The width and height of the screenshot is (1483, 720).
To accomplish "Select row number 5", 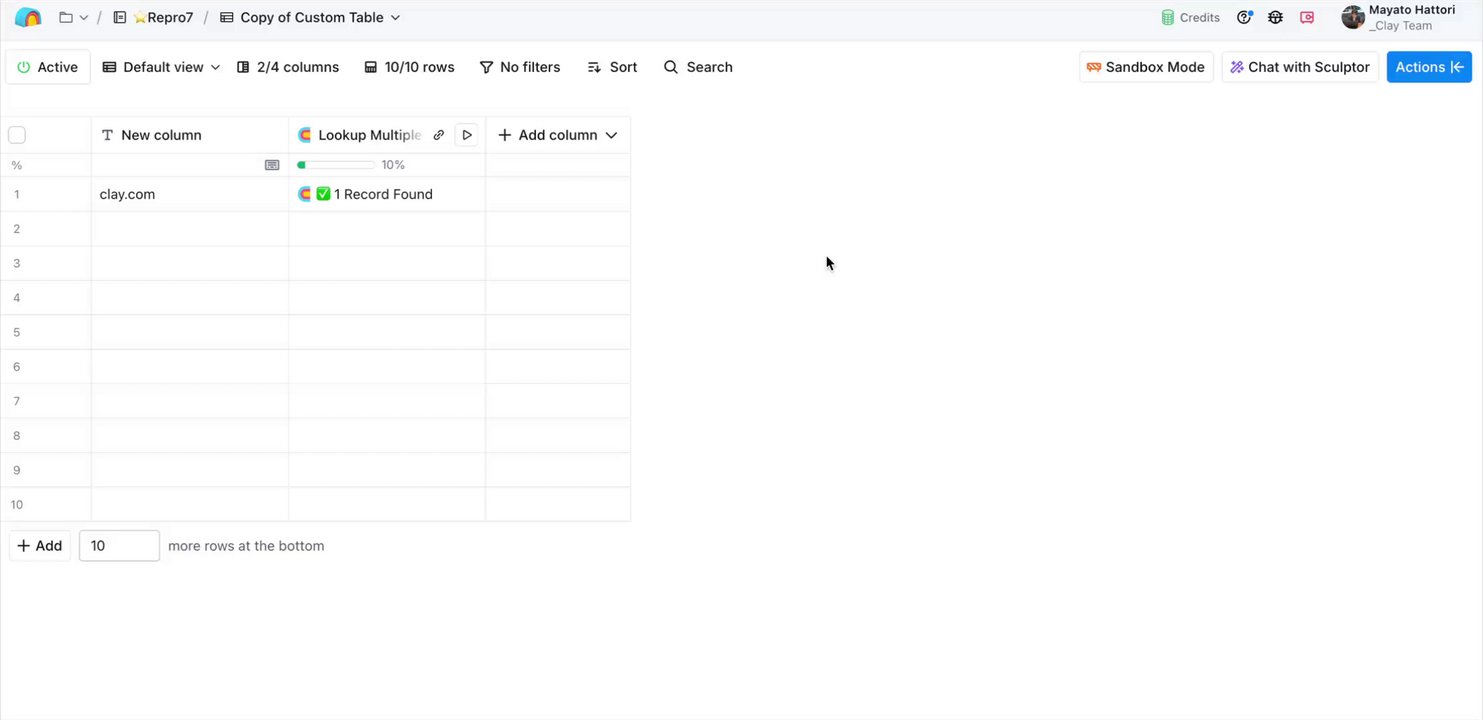I will point(17,332).
